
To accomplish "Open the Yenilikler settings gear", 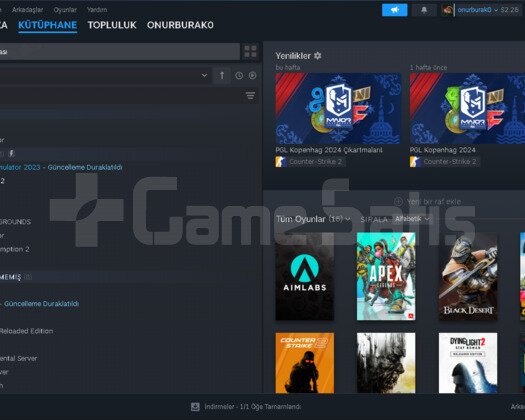I will pyautogui.click(x=318, y=56).
